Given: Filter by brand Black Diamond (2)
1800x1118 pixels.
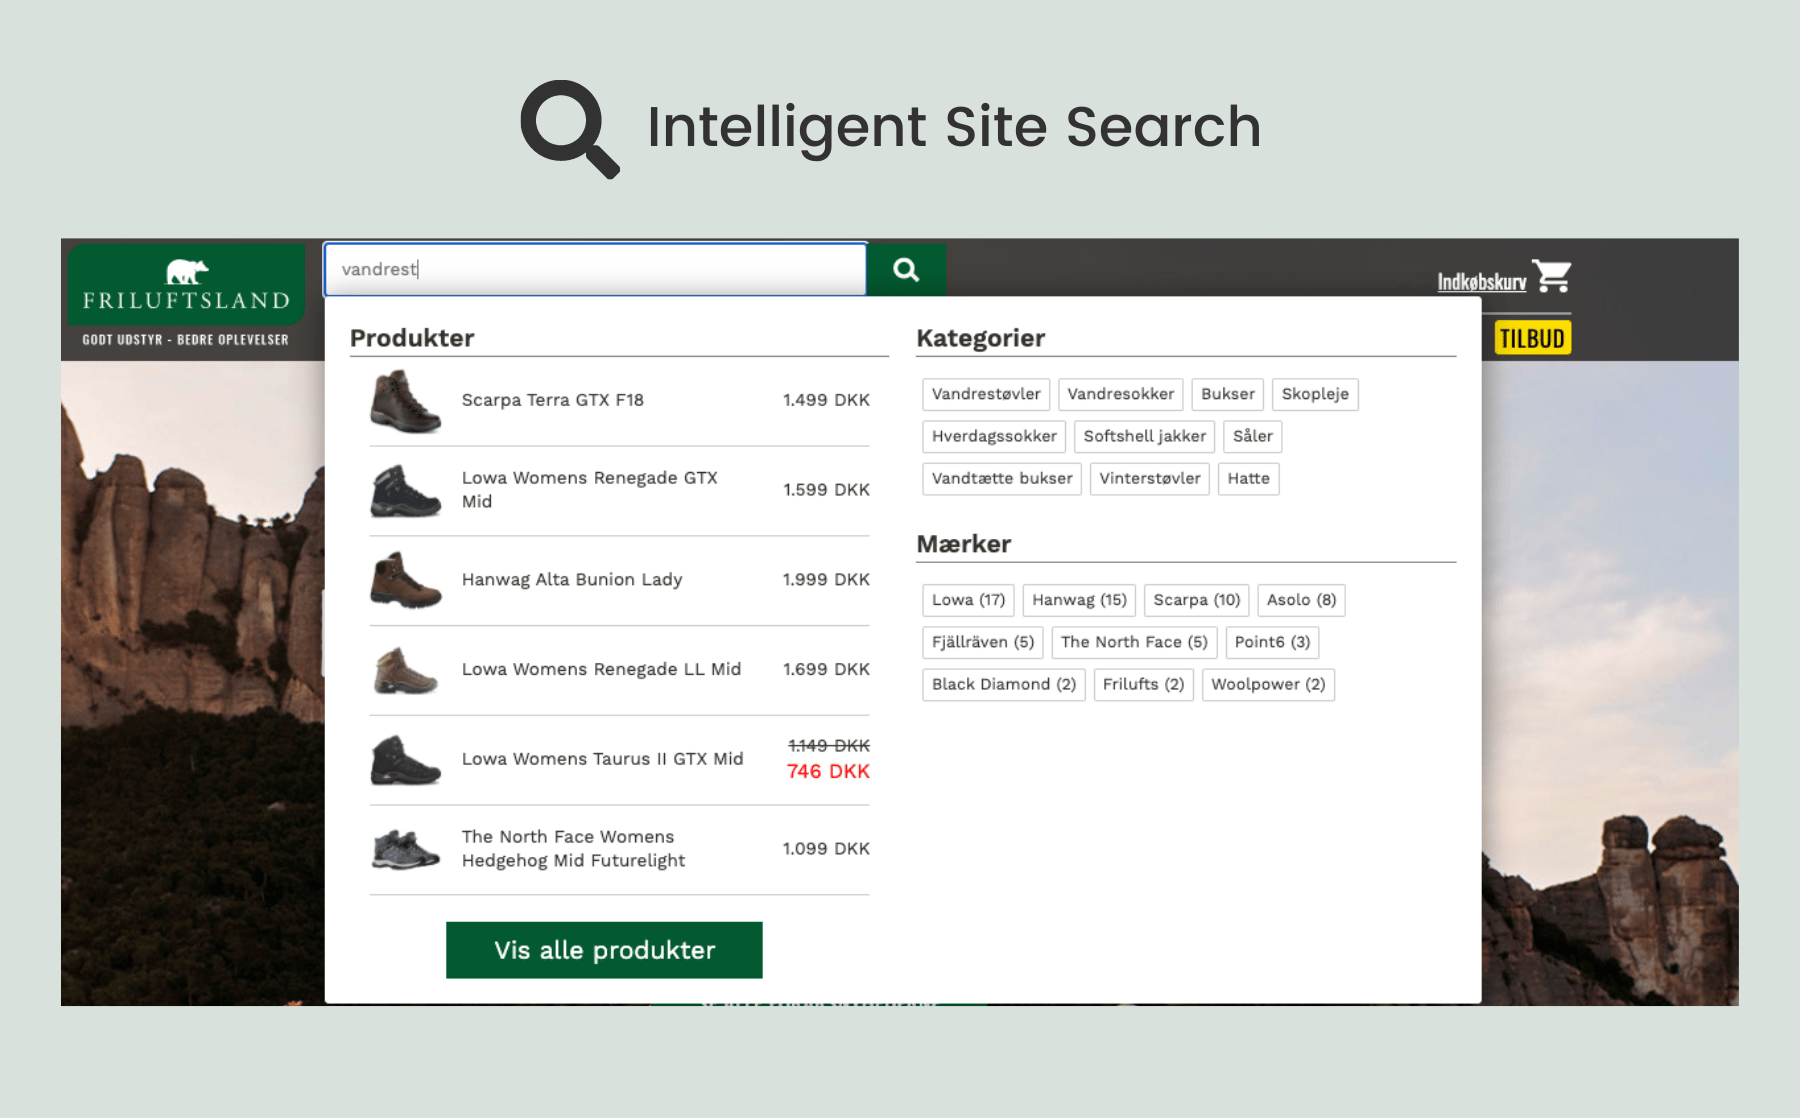Looking at the screenshot, I should [x=1004, y=684].
